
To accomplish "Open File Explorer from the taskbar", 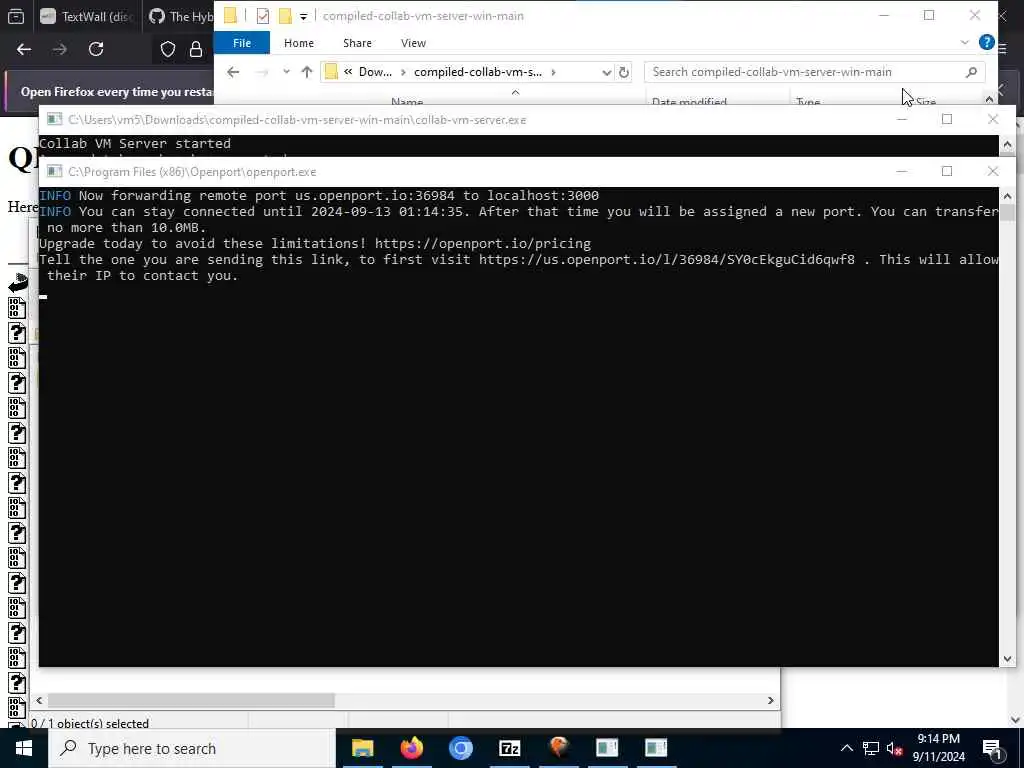I will 362,748.
